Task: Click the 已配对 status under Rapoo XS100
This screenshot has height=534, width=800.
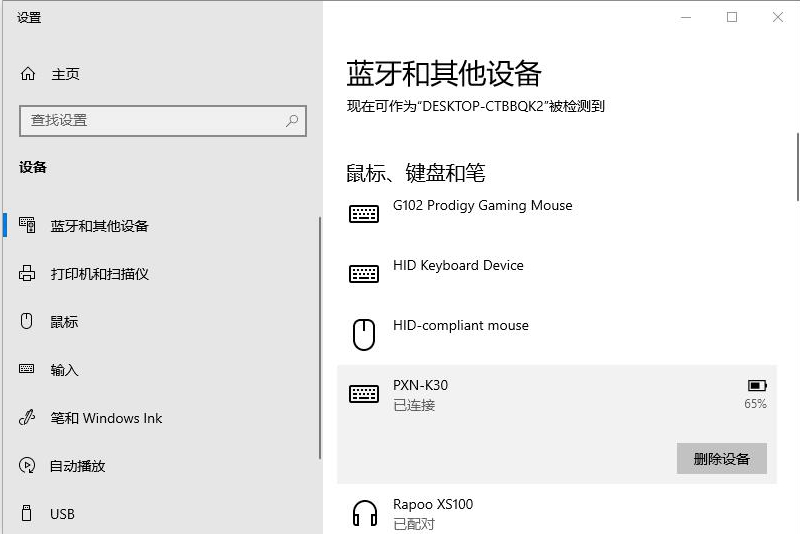Action: tap(414, 524)
